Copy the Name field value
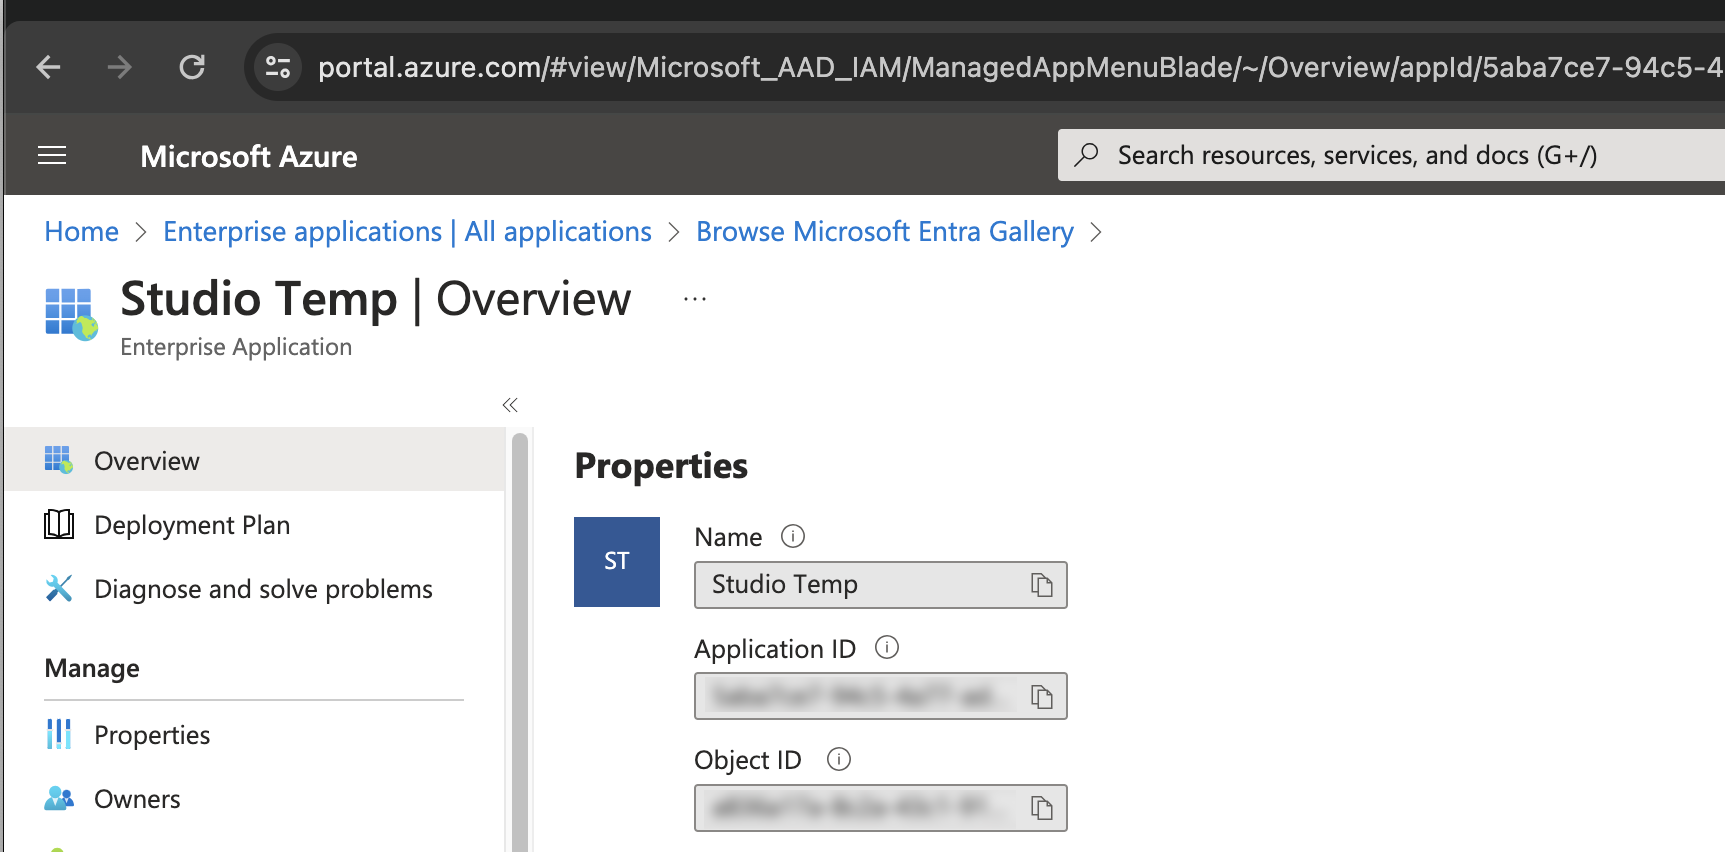Screen dimensions: 1725x852 coord(1041,585)
